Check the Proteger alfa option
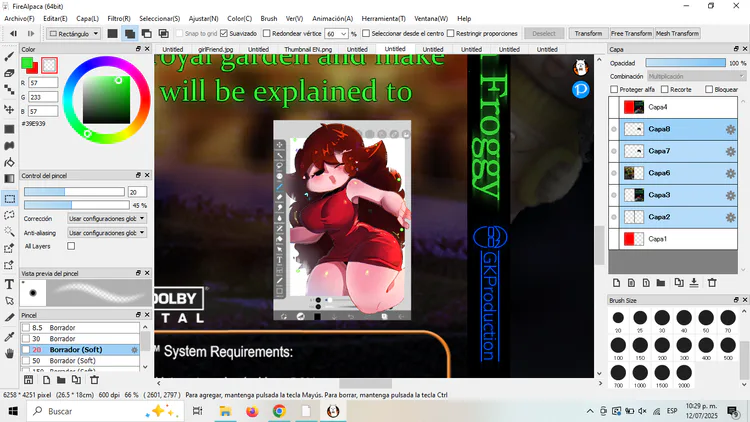750x422 pixels. click(614, 89)
